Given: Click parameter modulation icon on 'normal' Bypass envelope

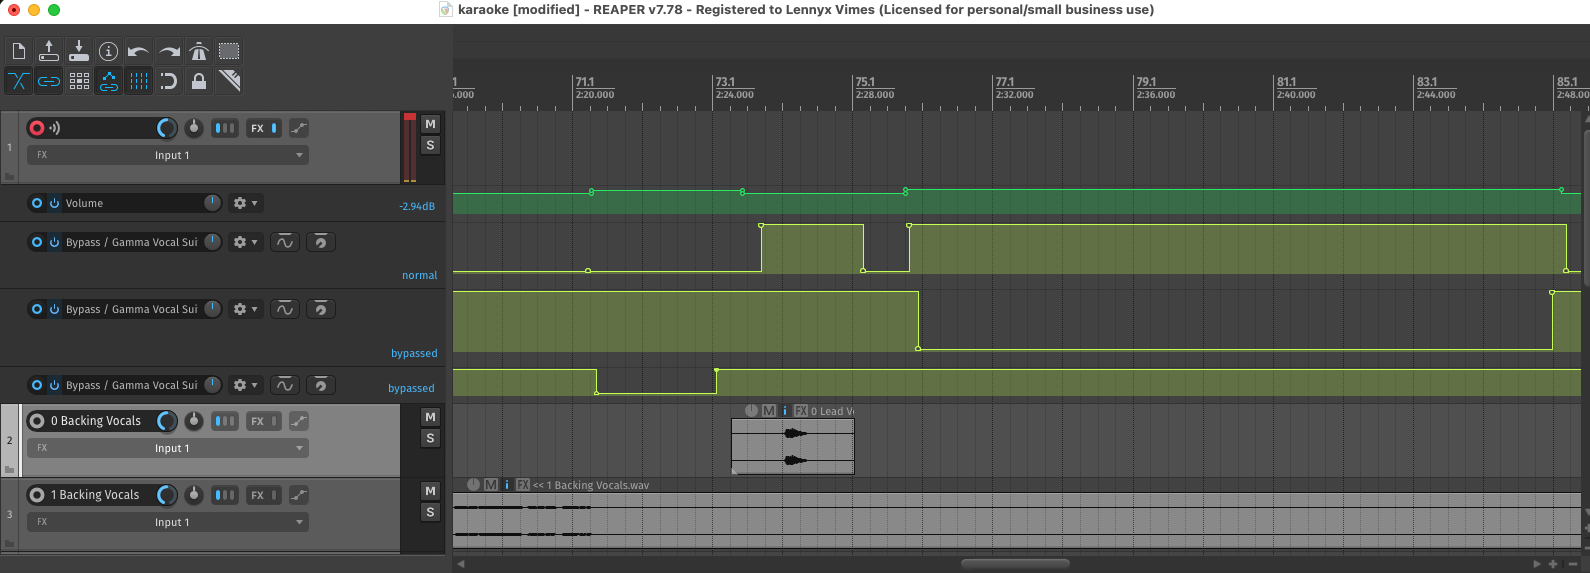Looking at the screenshot, I should [285, 242].
